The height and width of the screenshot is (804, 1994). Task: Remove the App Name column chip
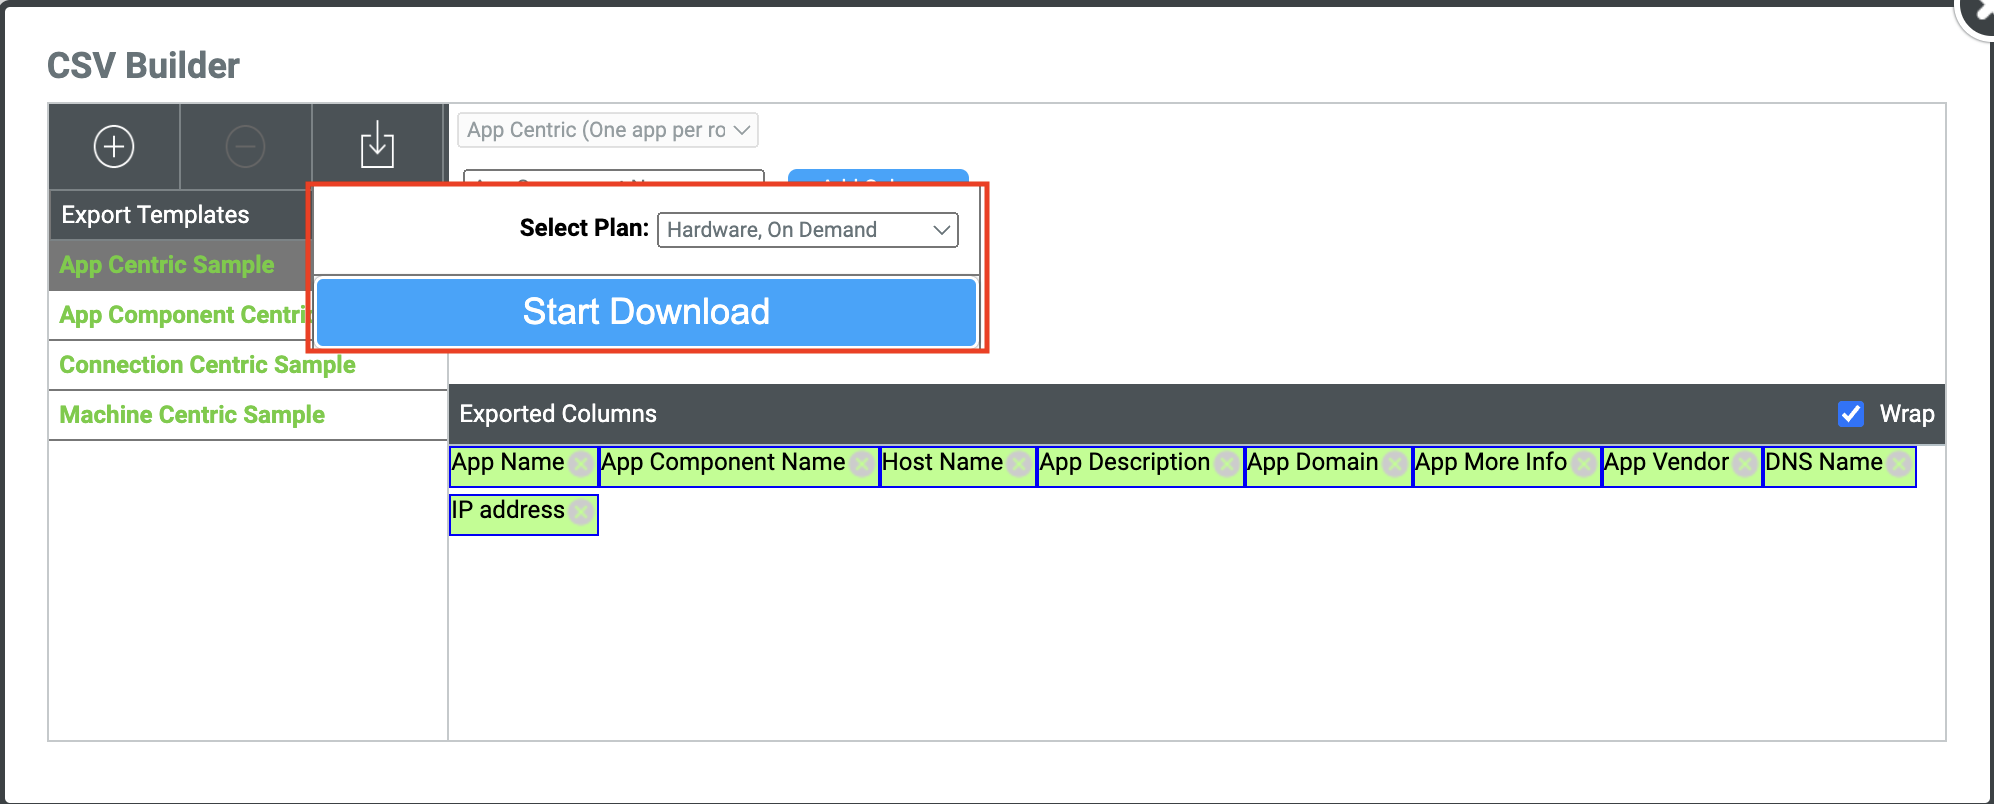pos(580,464)
